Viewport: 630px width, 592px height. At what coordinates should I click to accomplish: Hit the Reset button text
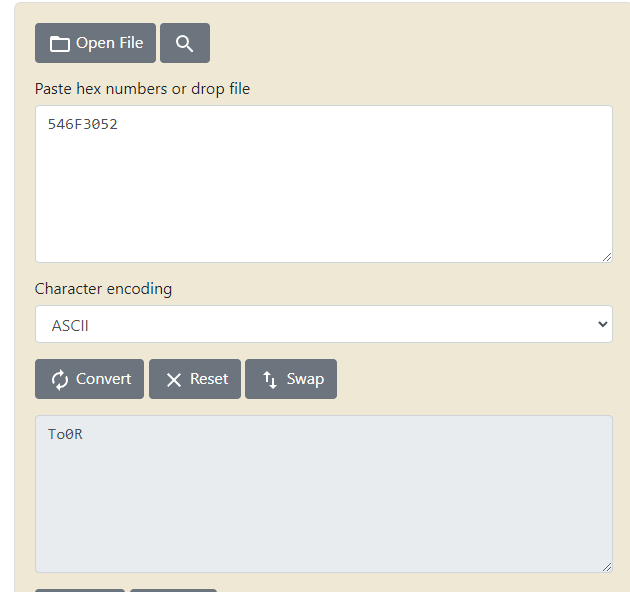[x=209, y=379]
